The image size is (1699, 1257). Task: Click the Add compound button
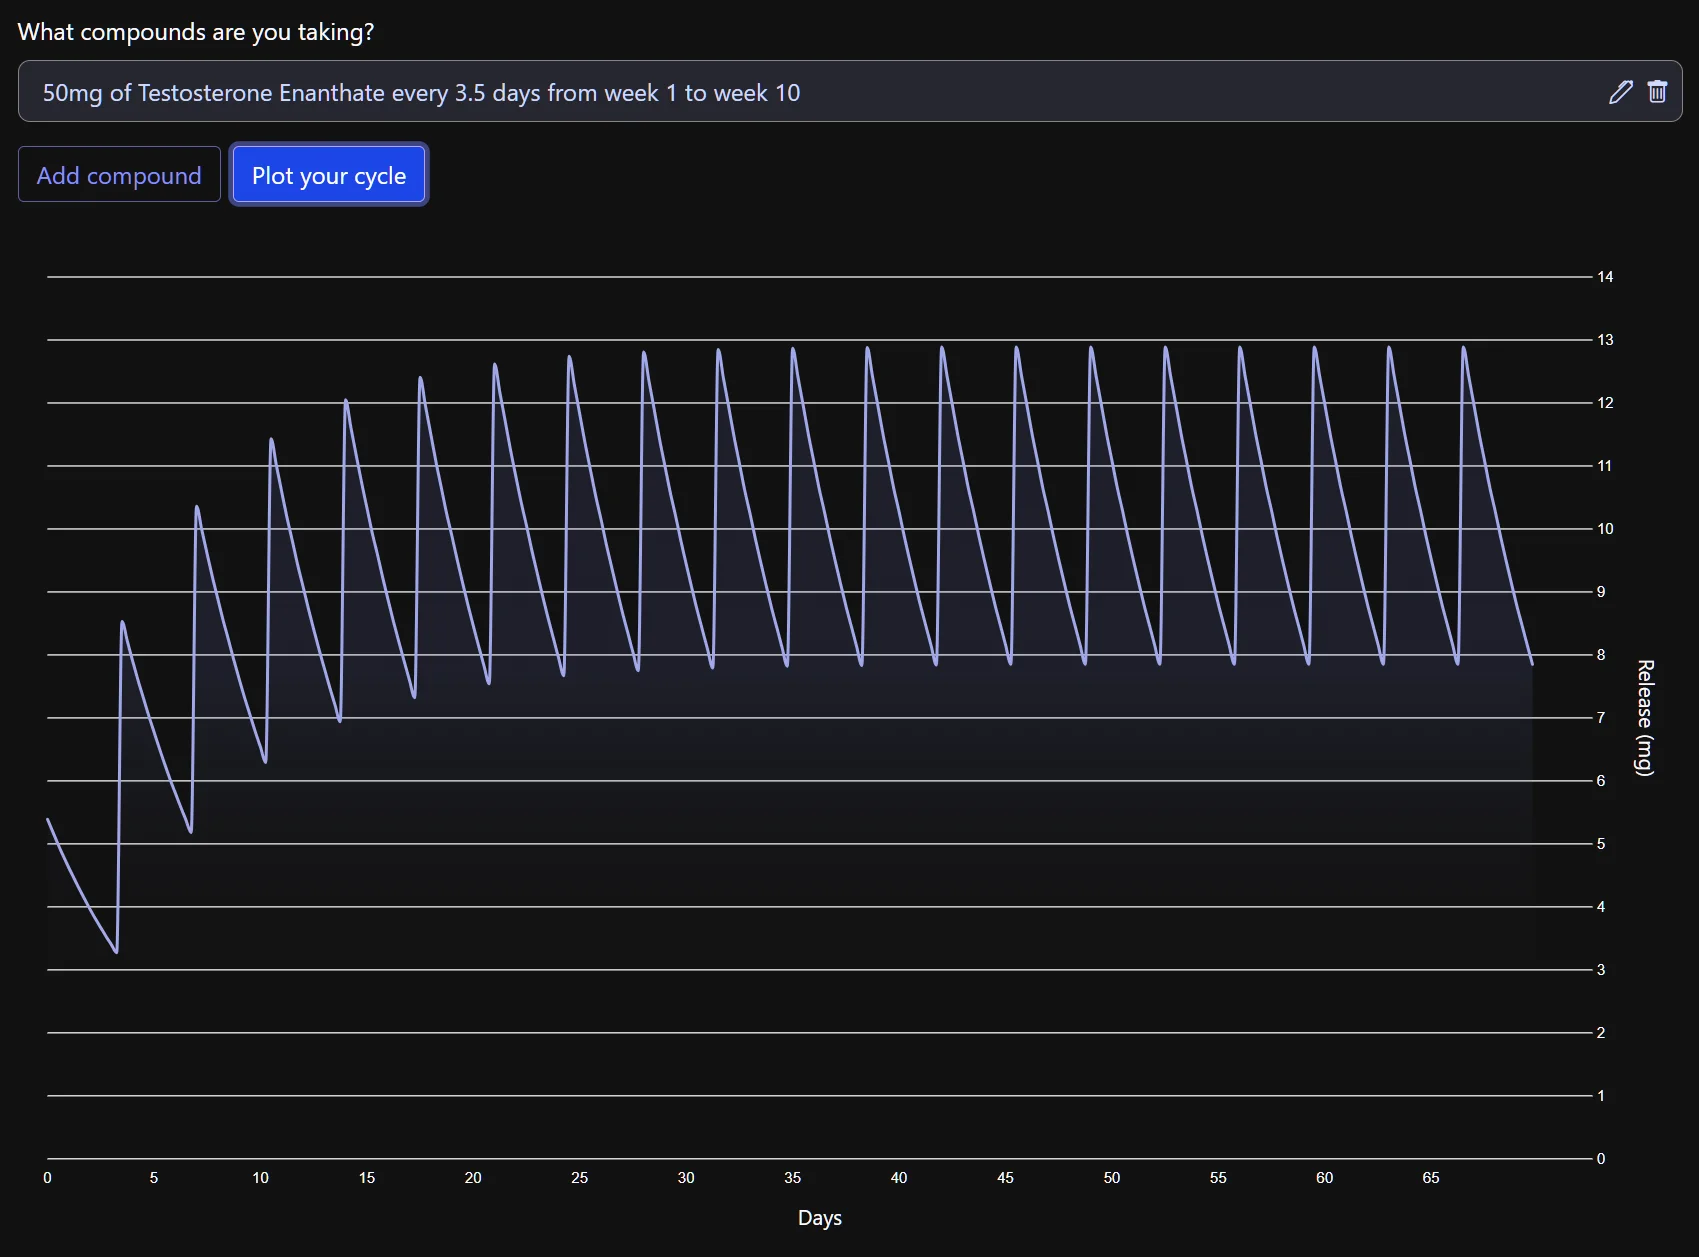(x=119, y=175)
